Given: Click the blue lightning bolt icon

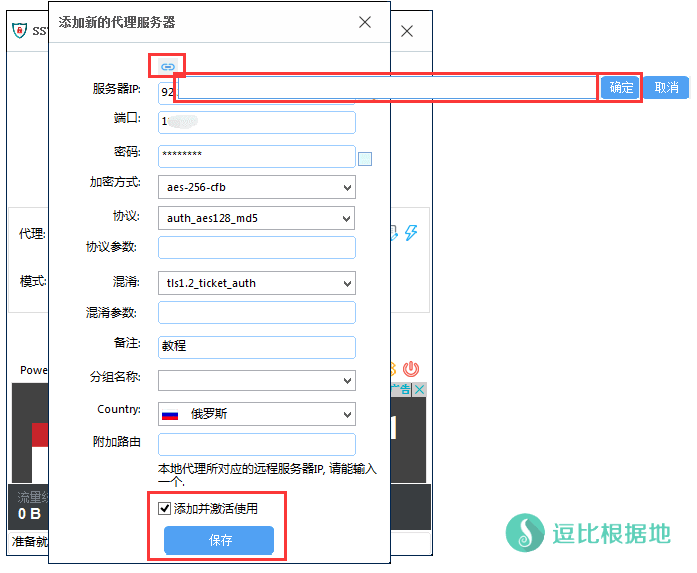Looking at the screenshot, I should coord(411,233).
